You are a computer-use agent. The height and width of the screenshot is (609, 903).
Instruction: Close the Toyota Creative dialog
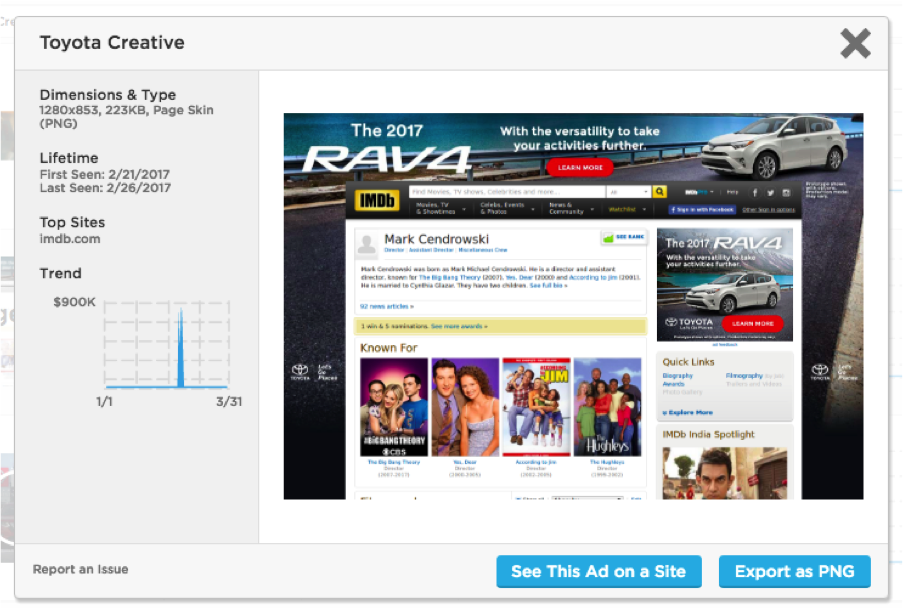pyautogui.click(x=855, y=44)
